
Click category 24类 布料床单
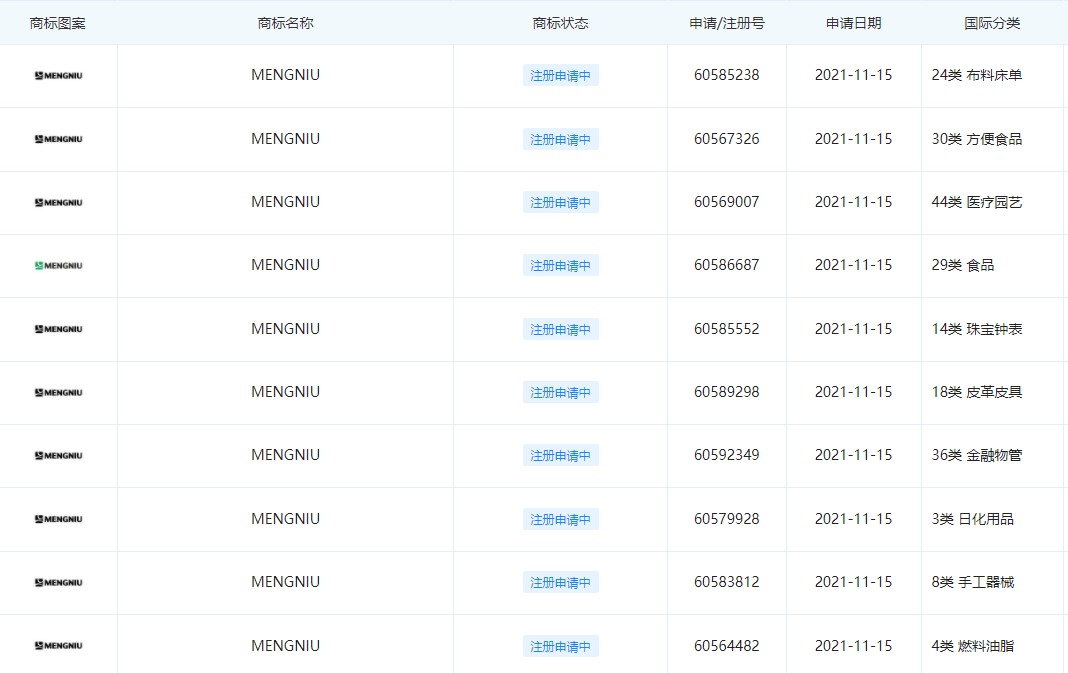click(977, 75)
